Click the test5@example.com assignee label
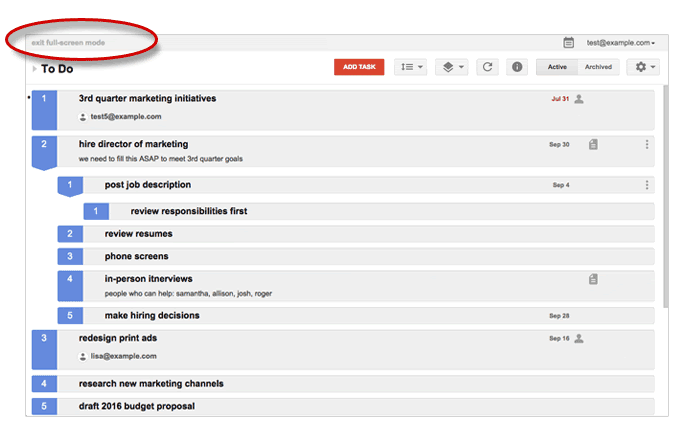674x448 pixels. pos(126,117)
